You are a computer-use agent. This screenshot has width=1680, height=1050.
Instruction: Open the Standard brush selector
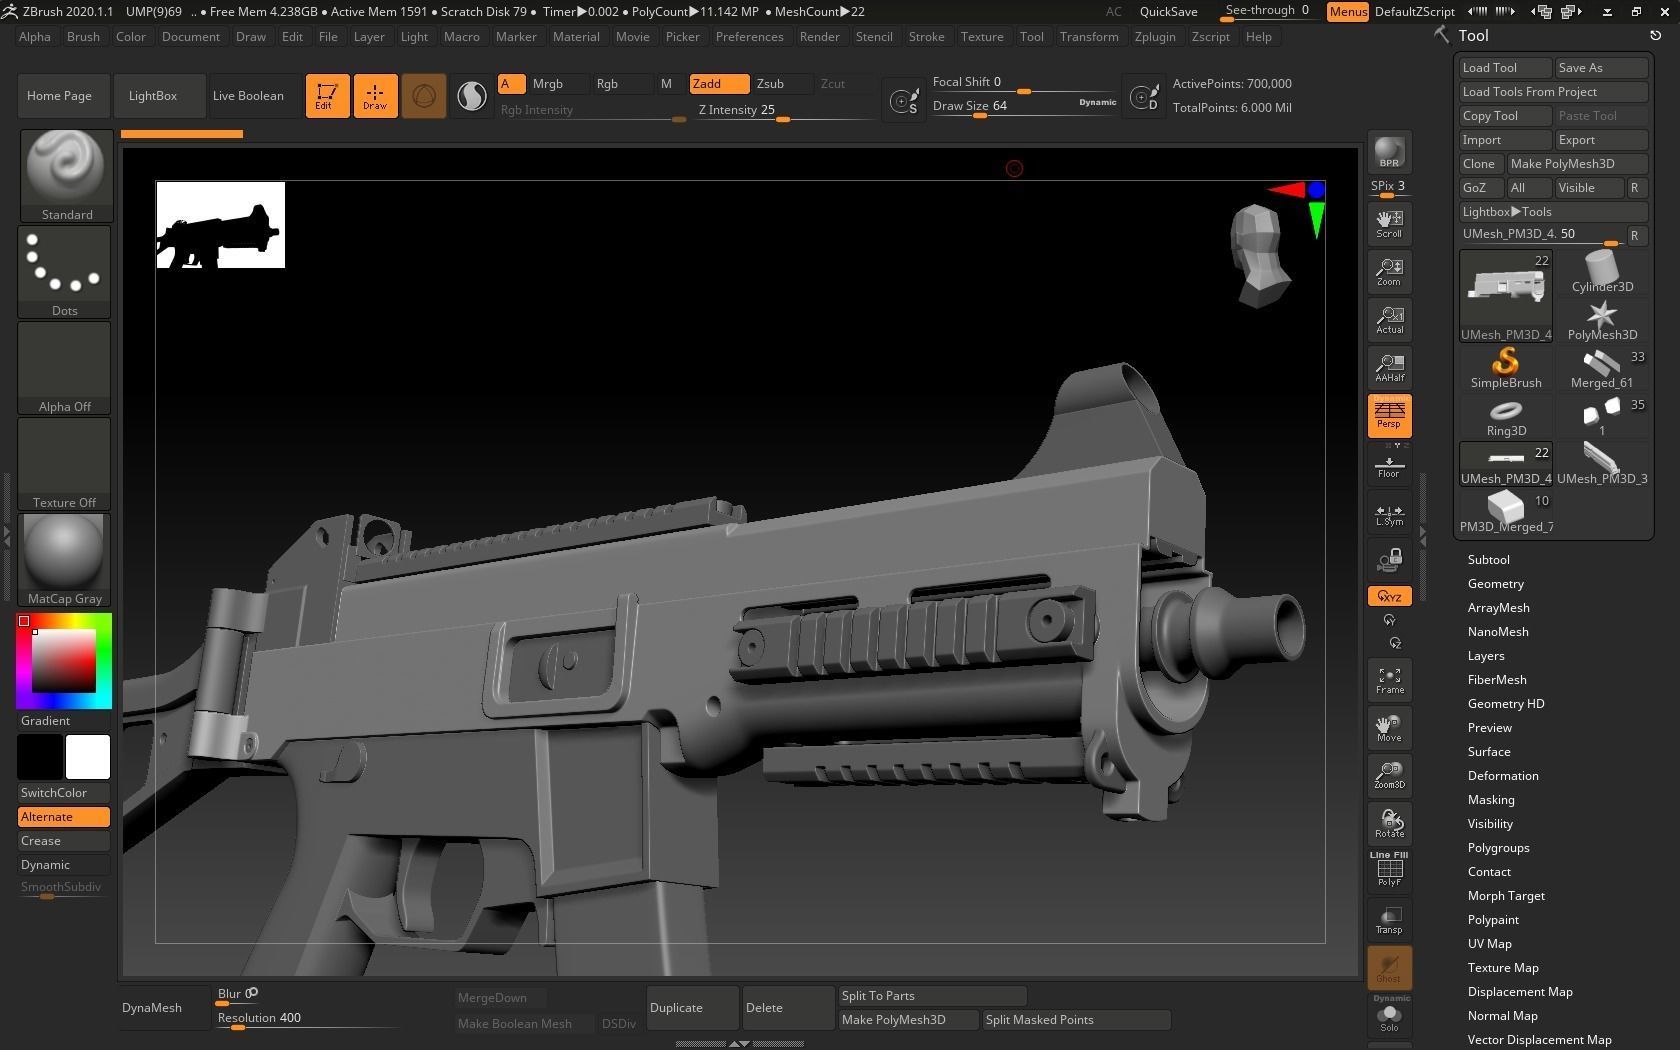coord(66,175)
